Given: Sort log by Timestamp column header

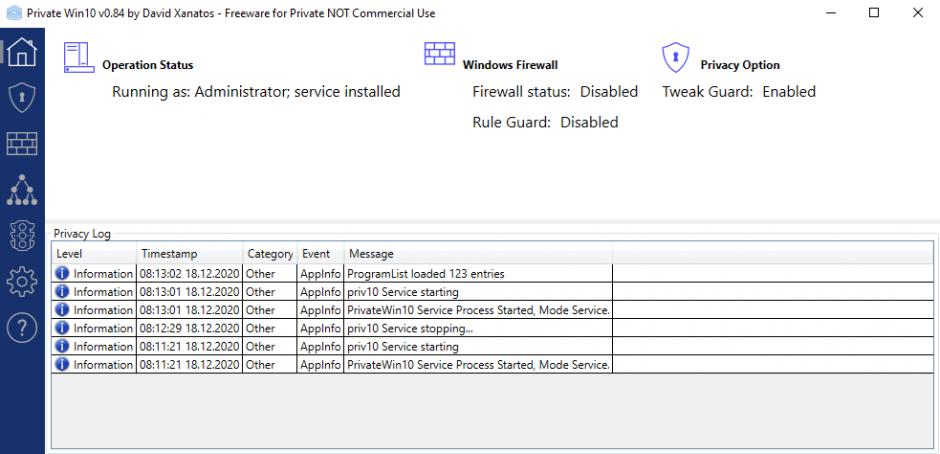Looking at the screenshot, I should pyautogui.click(x=190, y=254).
